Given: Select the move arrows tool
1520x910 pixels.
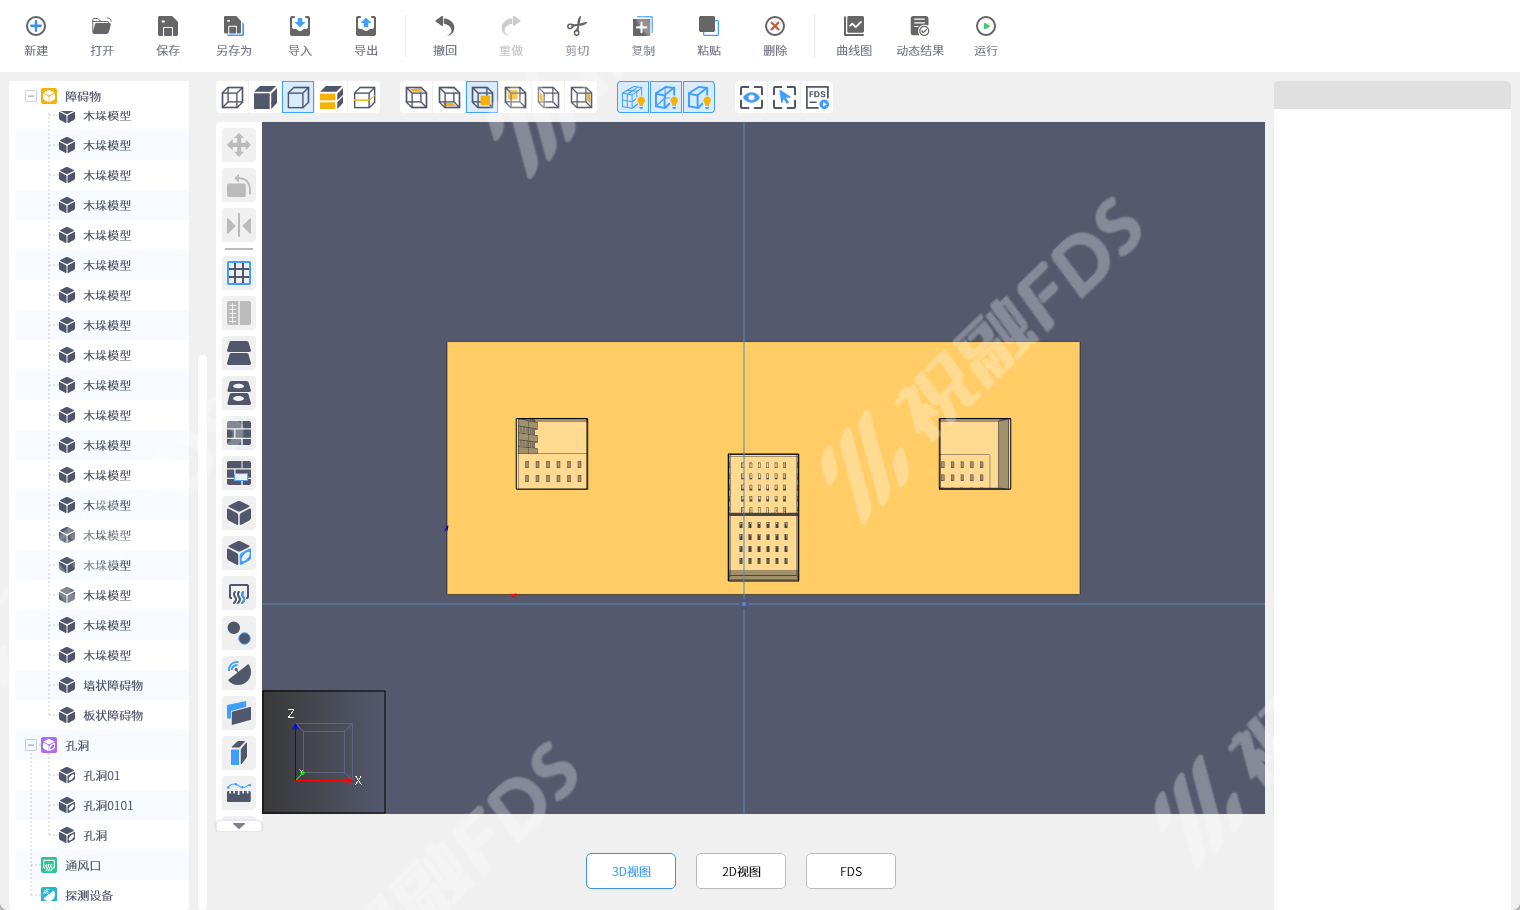Looking at the screenshot, I should coord(239,145).
